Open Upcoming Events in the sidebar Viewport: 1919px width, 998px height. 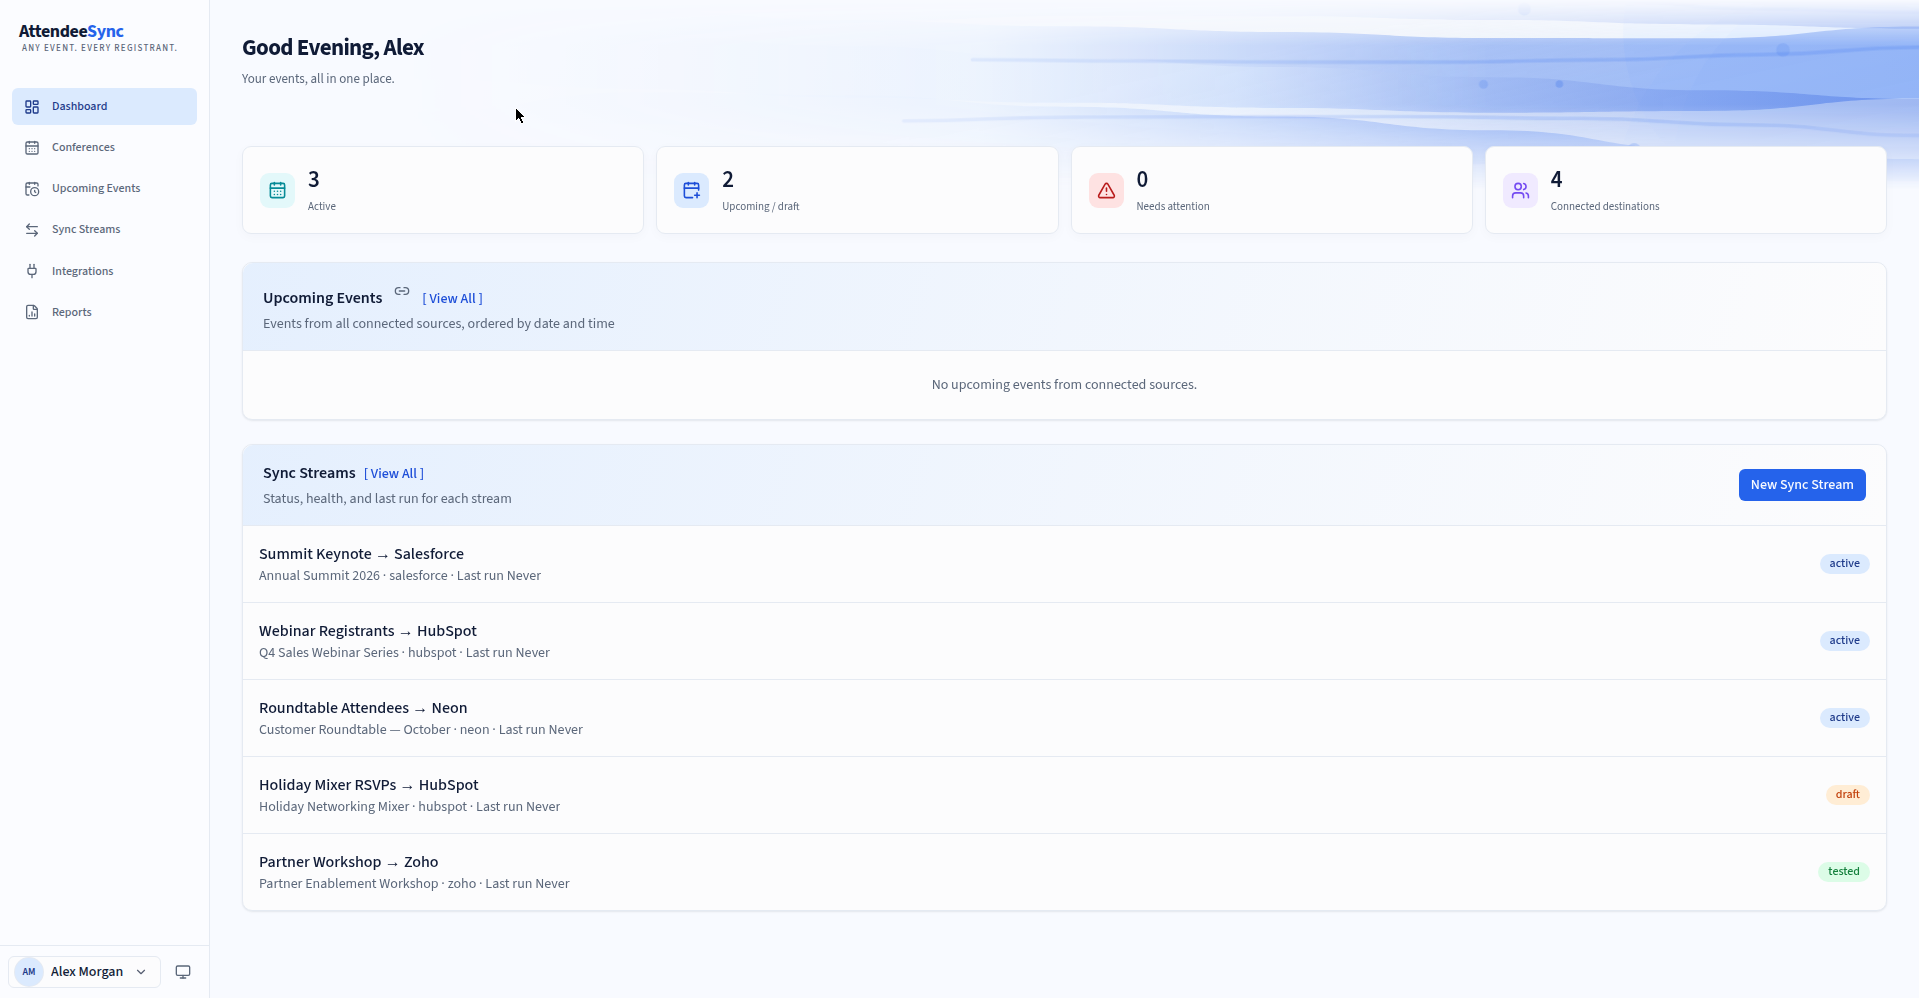coord(104,188)
